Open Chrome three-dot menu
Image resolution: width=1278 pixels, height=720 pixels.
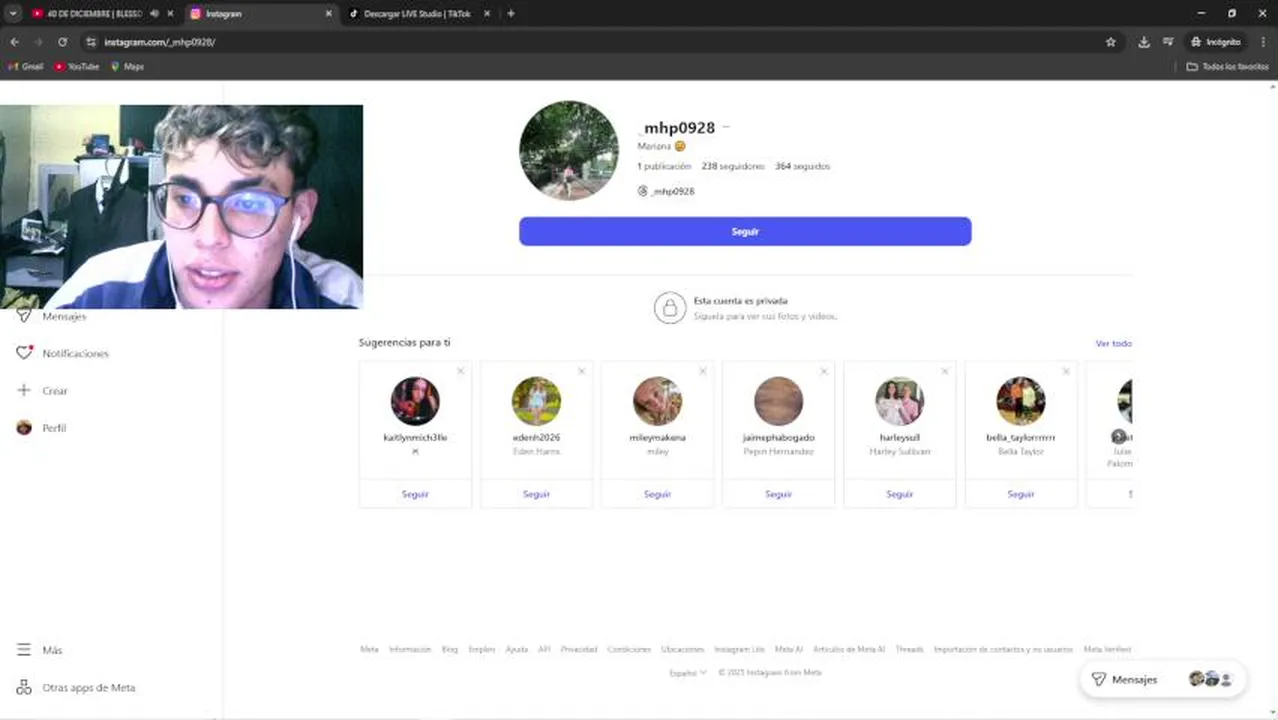coord(1263,42)
